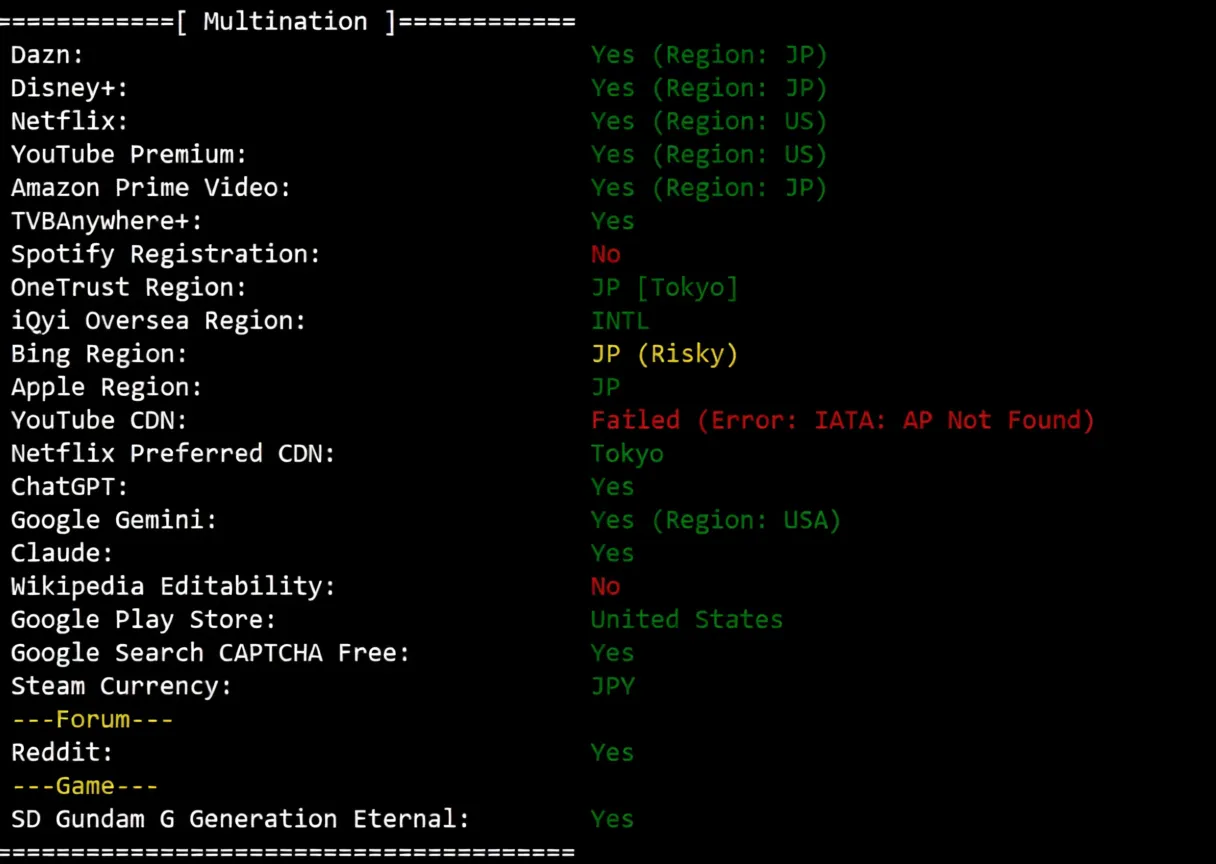Viewport: 1216px width, 864px height.
Task: Click the Amazon Prime Video label
Action: 151,188
